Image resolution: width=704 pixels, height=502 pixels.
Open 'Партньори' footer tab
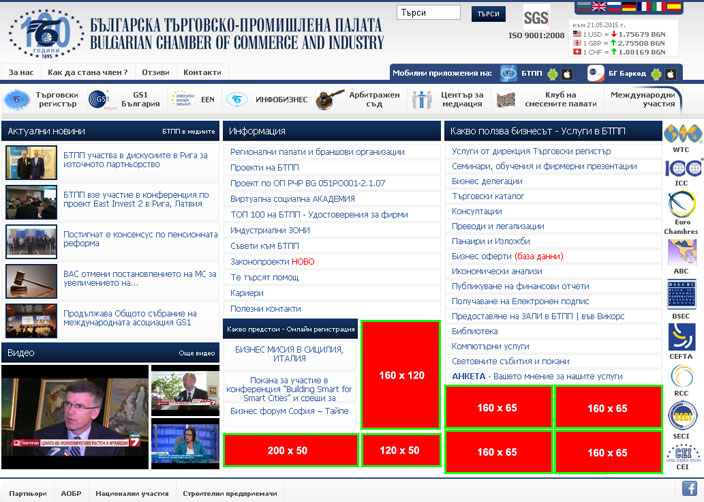28,493
